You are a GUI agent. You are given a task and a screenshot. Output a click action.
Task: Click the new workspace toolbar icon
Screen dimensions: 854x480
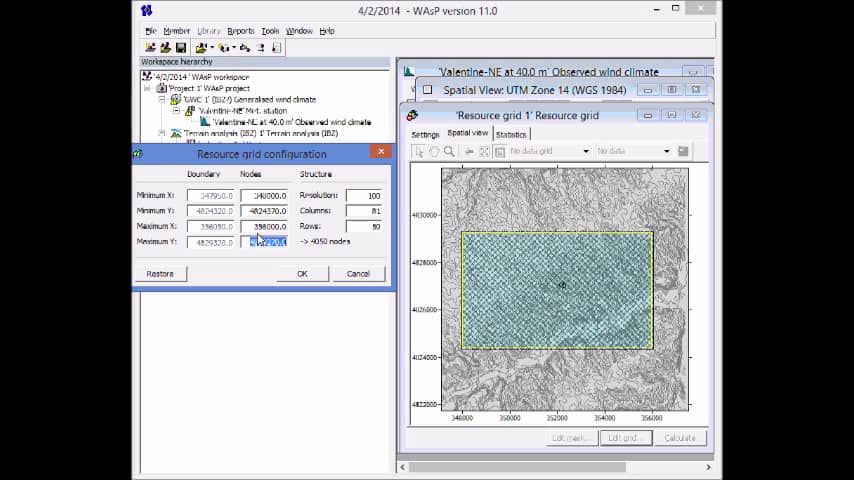coord(150,48)
